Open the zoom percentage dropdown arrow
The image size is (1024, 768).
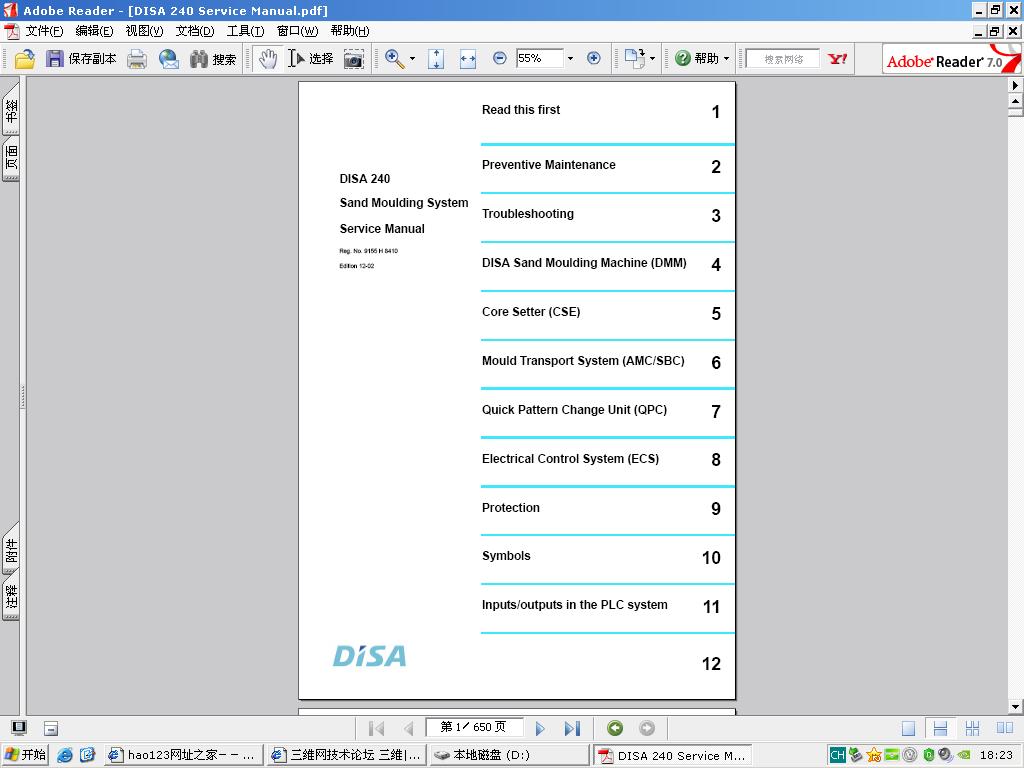pyautogui.click(x=570, y=58)
